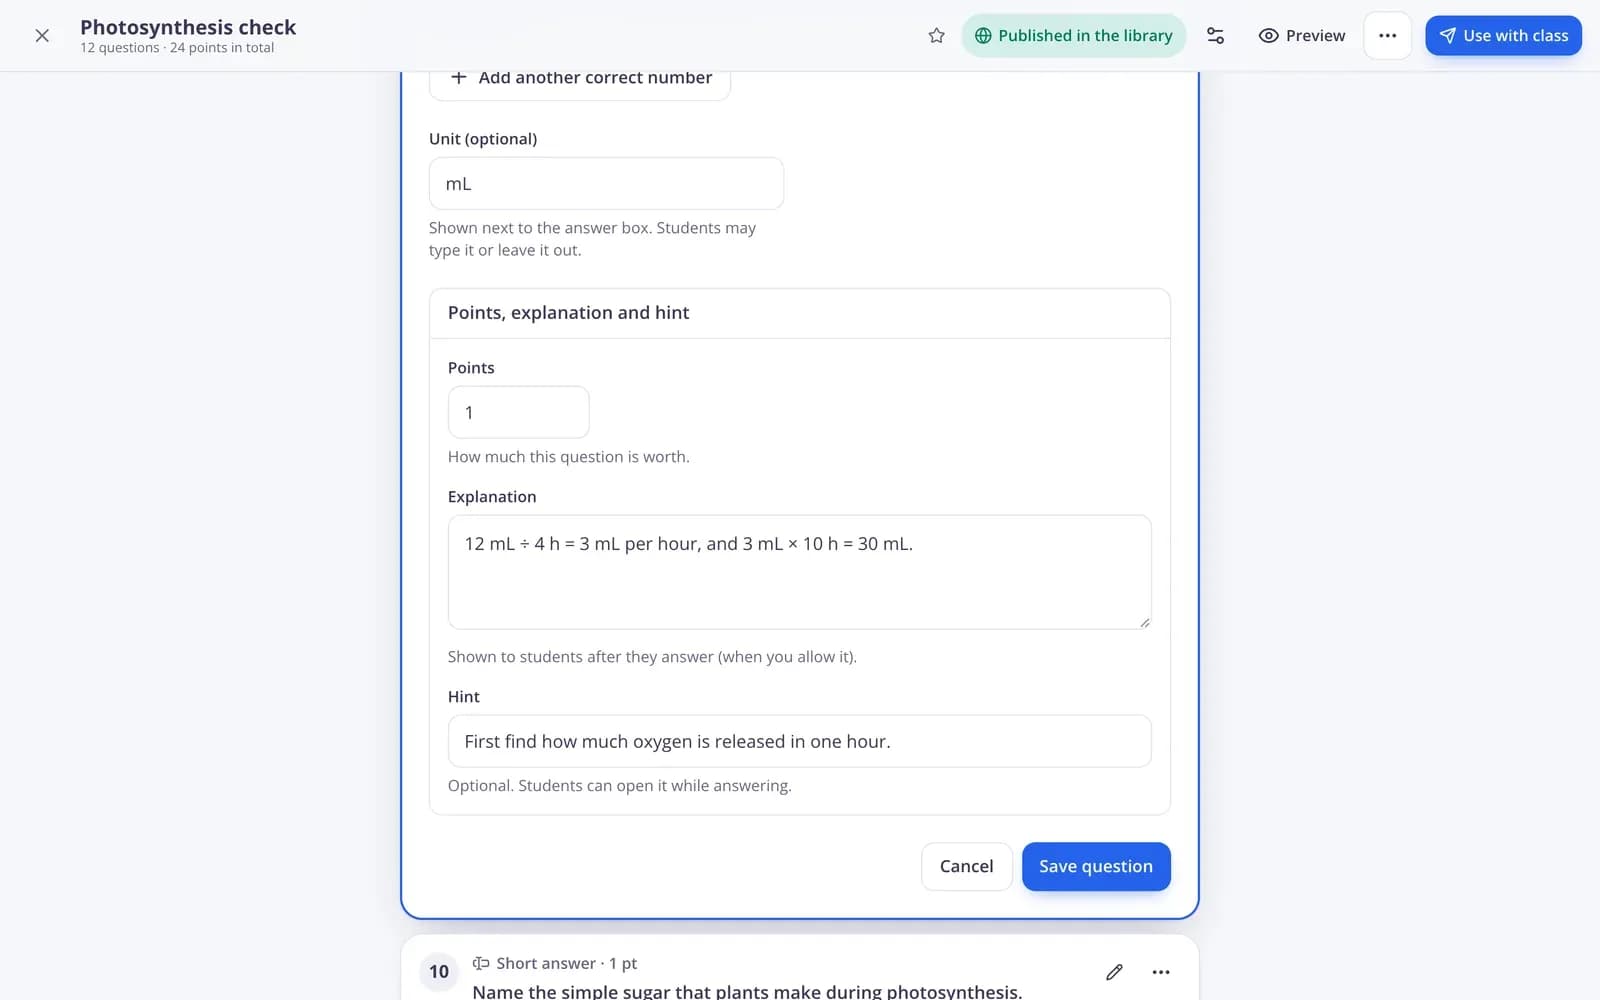Open quiz settings sliders icon
Viewport: 1600px width, 1000px height.
point(1215,36)
